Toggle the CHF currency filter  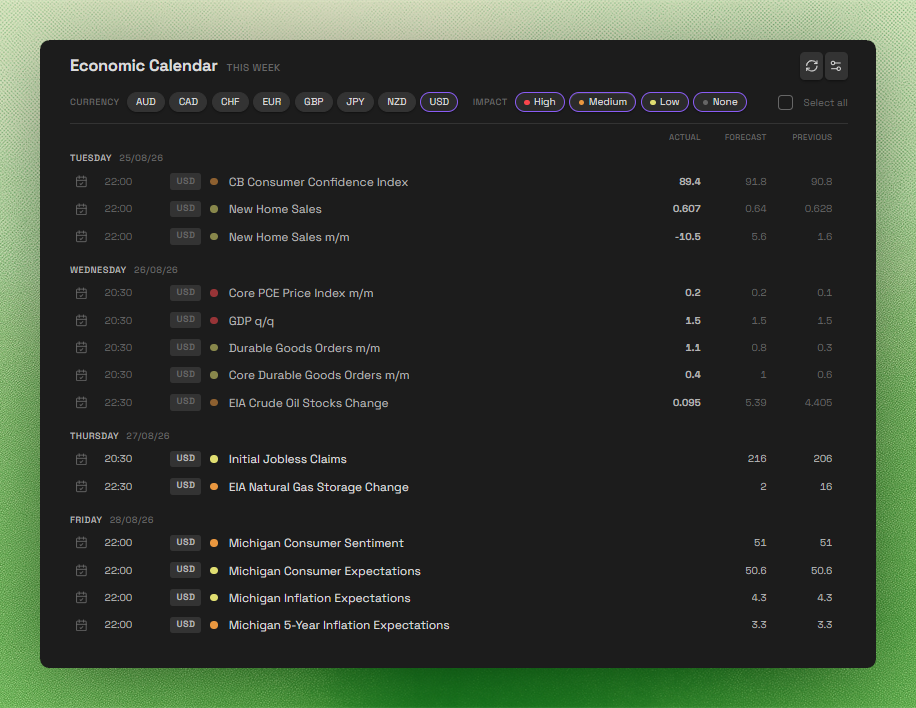tap(230, 102)
